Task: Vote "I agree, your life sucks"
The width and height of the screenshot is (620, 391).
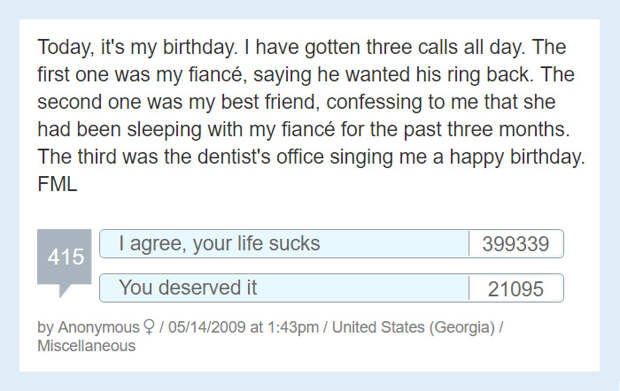Action: coord(284,244)
